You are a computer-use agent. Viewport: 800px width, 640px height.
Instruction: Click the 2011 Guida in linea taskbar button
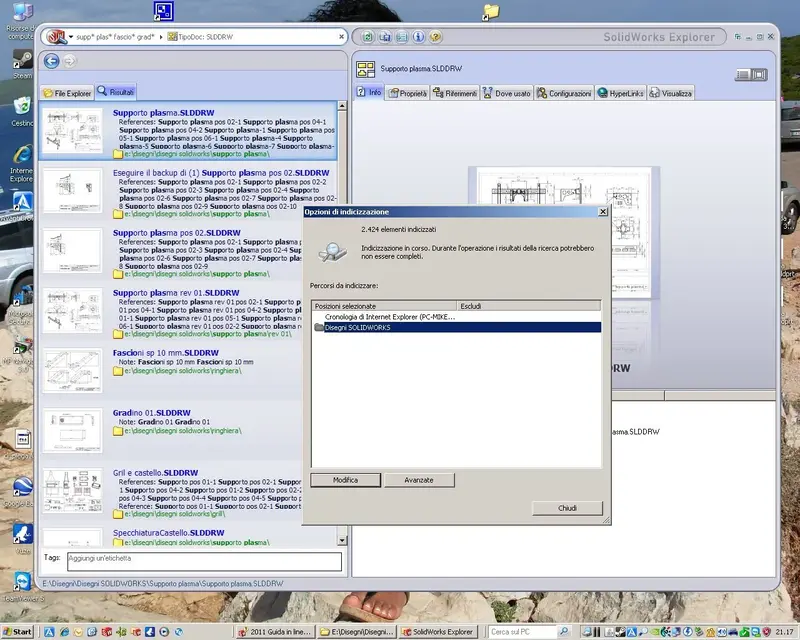click(x=276, y=632)
